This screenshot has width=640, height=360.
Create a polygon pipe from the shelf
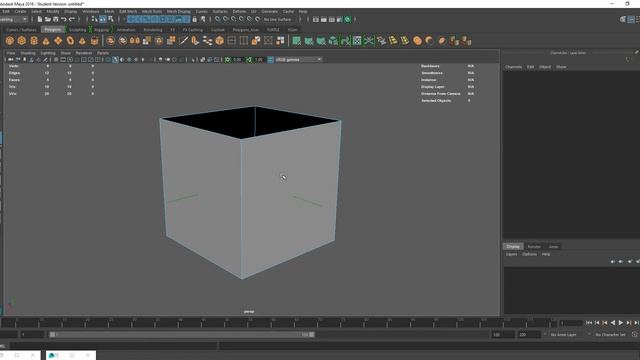tap(94, 41)
